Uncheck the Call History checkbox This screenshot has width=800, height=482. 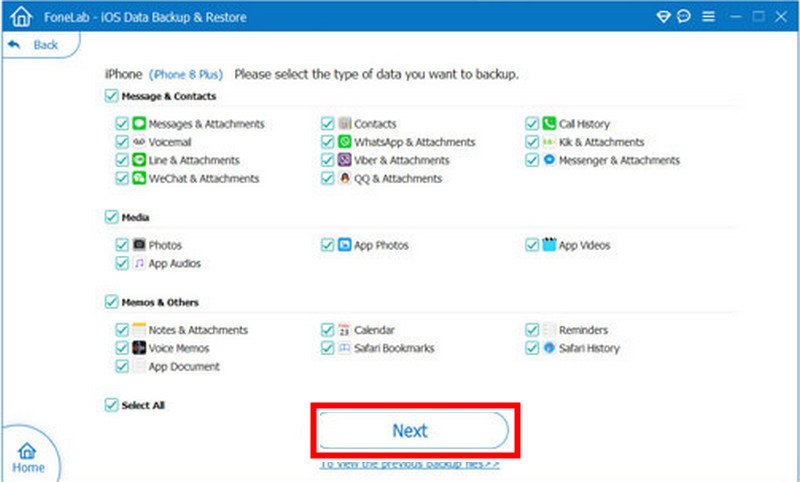click(532, 123)
